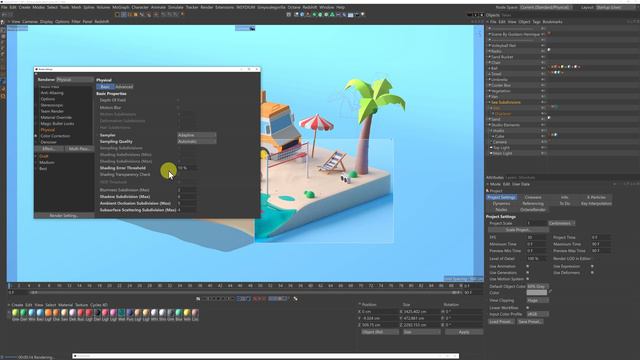Open the Dynamics tab in Attributes
Viewport: 640px width, 360px height.
point(501,203)
